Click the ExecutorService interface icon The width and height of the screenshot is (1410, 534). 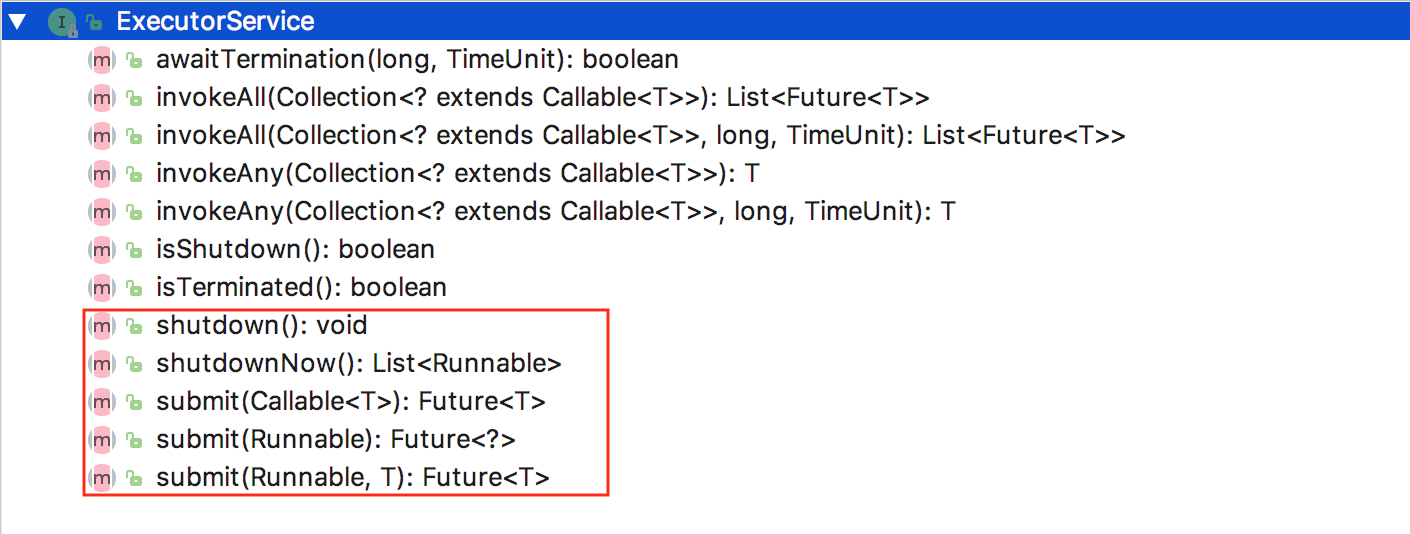point(62,21)
